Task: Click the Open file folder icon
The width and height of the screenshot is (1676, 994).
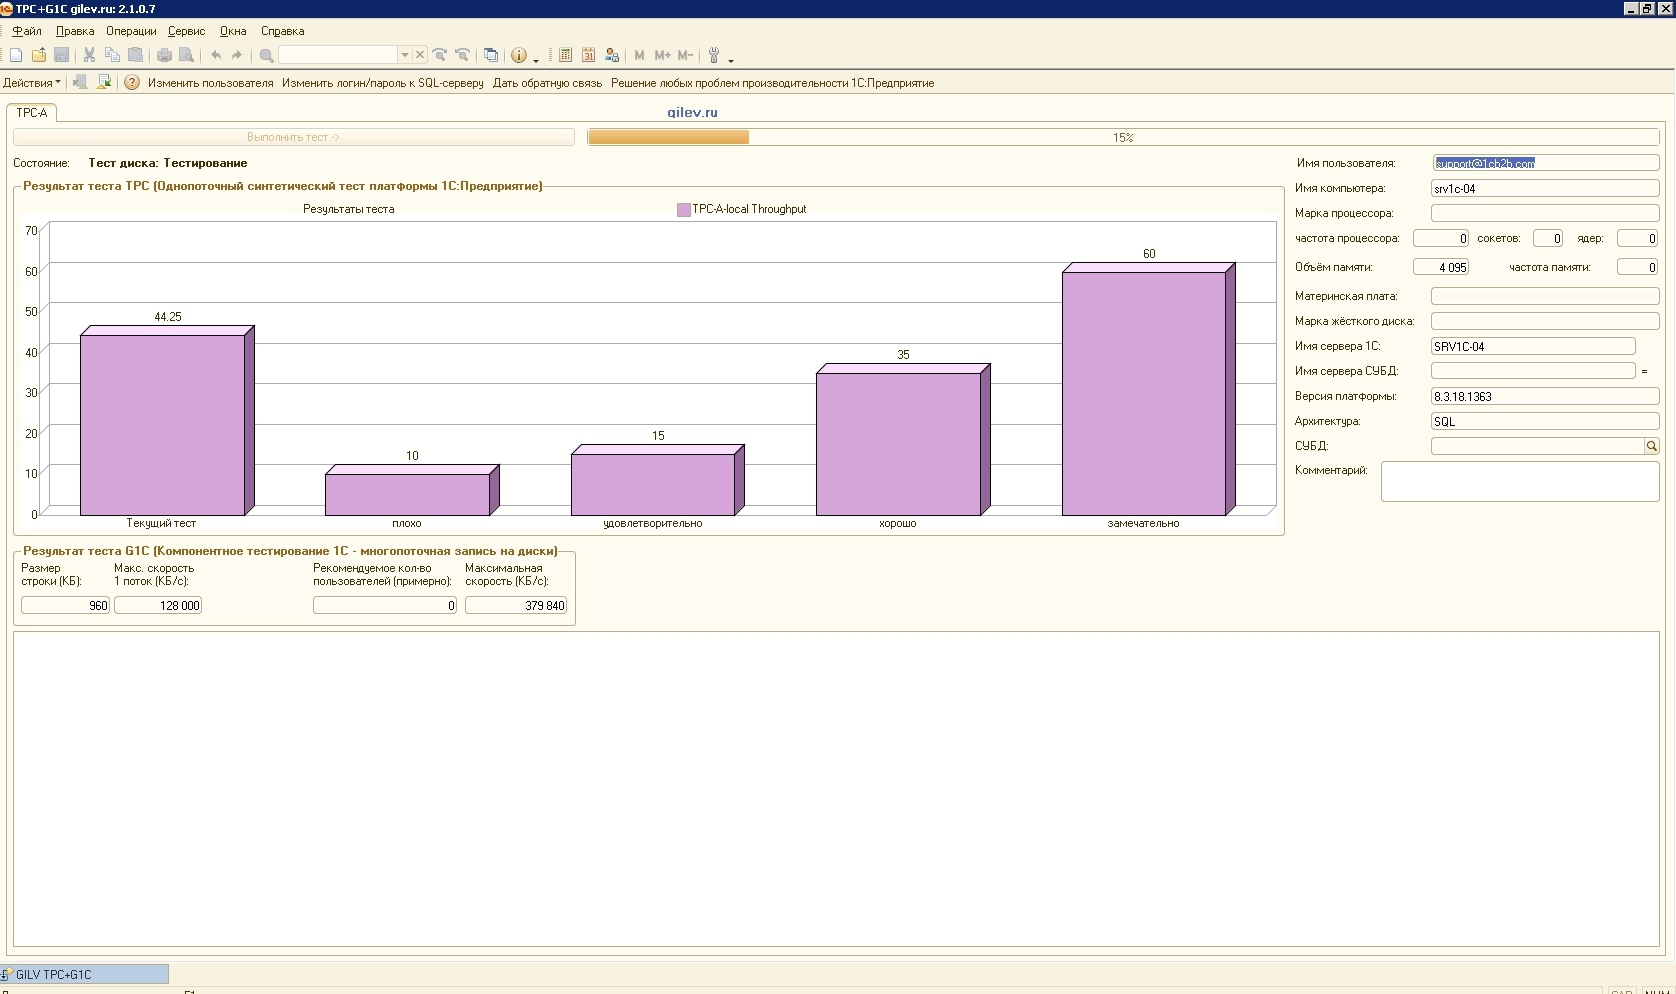Action: 39,55
